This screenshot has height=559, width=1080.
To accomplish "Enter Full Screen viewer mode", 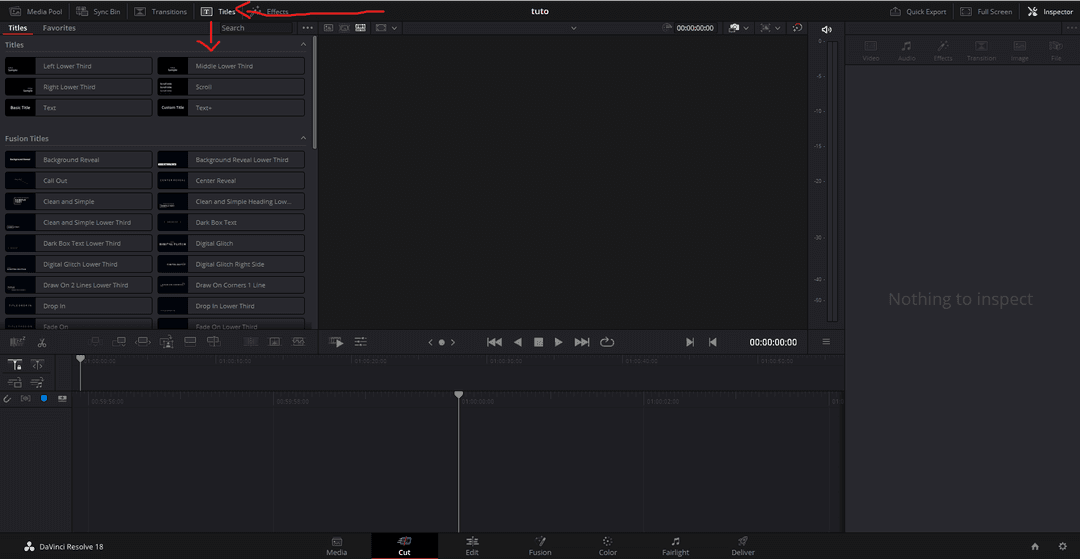I will 986,12.
